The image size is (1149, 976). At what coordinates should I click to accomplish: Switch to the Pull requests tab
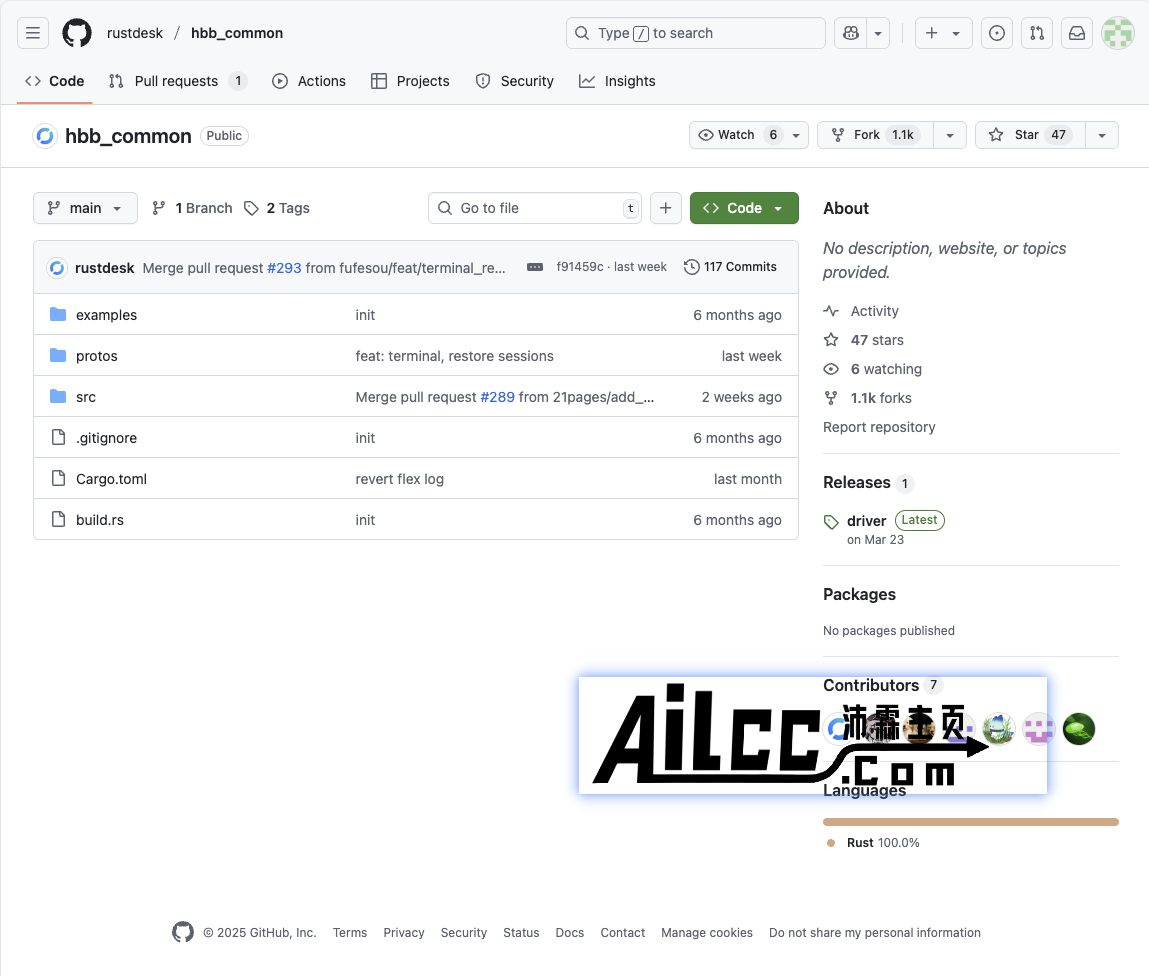pyautogui.click(x=177, y=81)
